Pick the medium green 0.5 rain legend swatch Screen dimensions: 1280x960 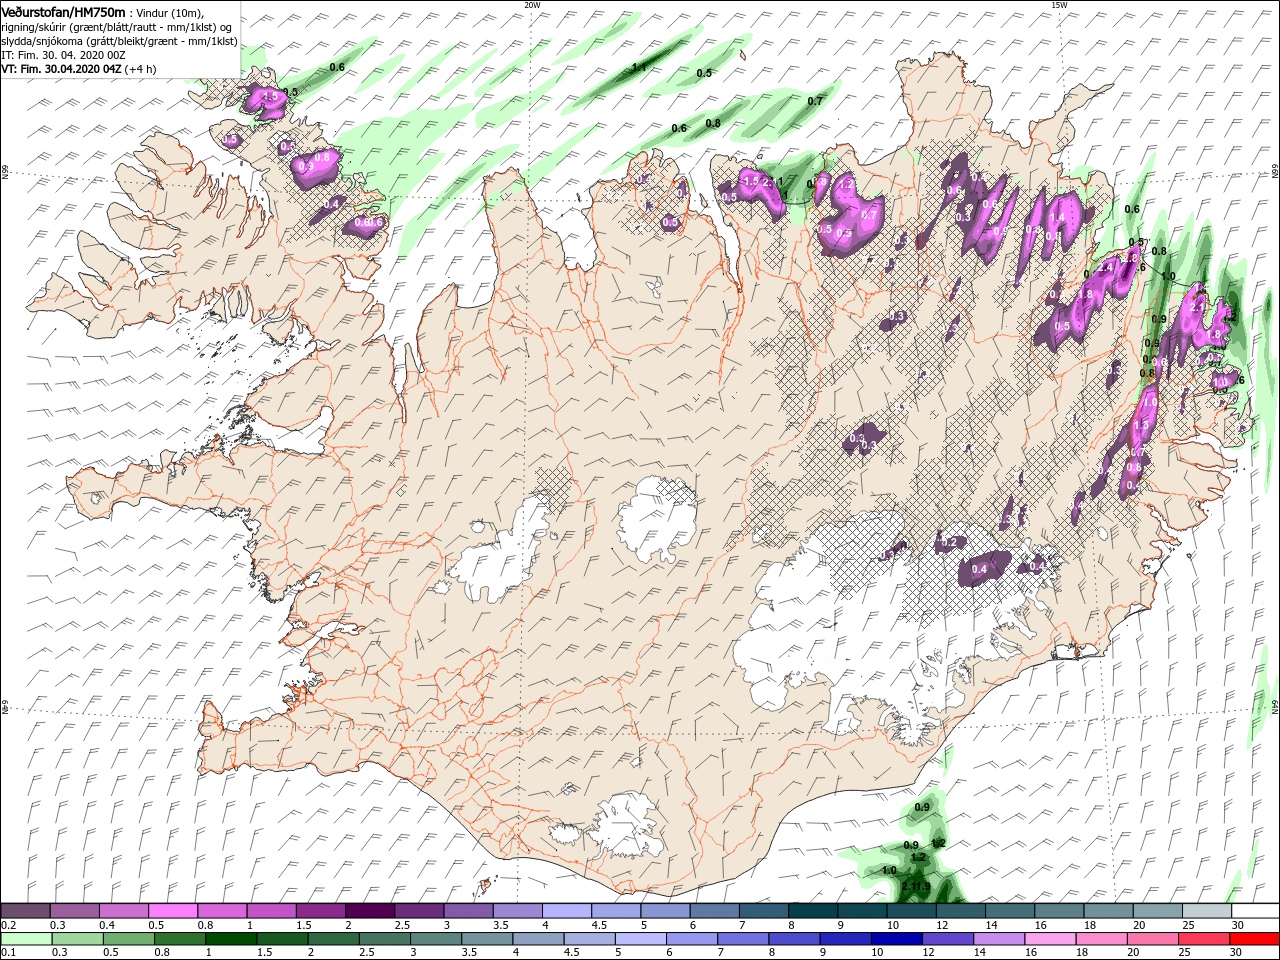click(128, 939)
